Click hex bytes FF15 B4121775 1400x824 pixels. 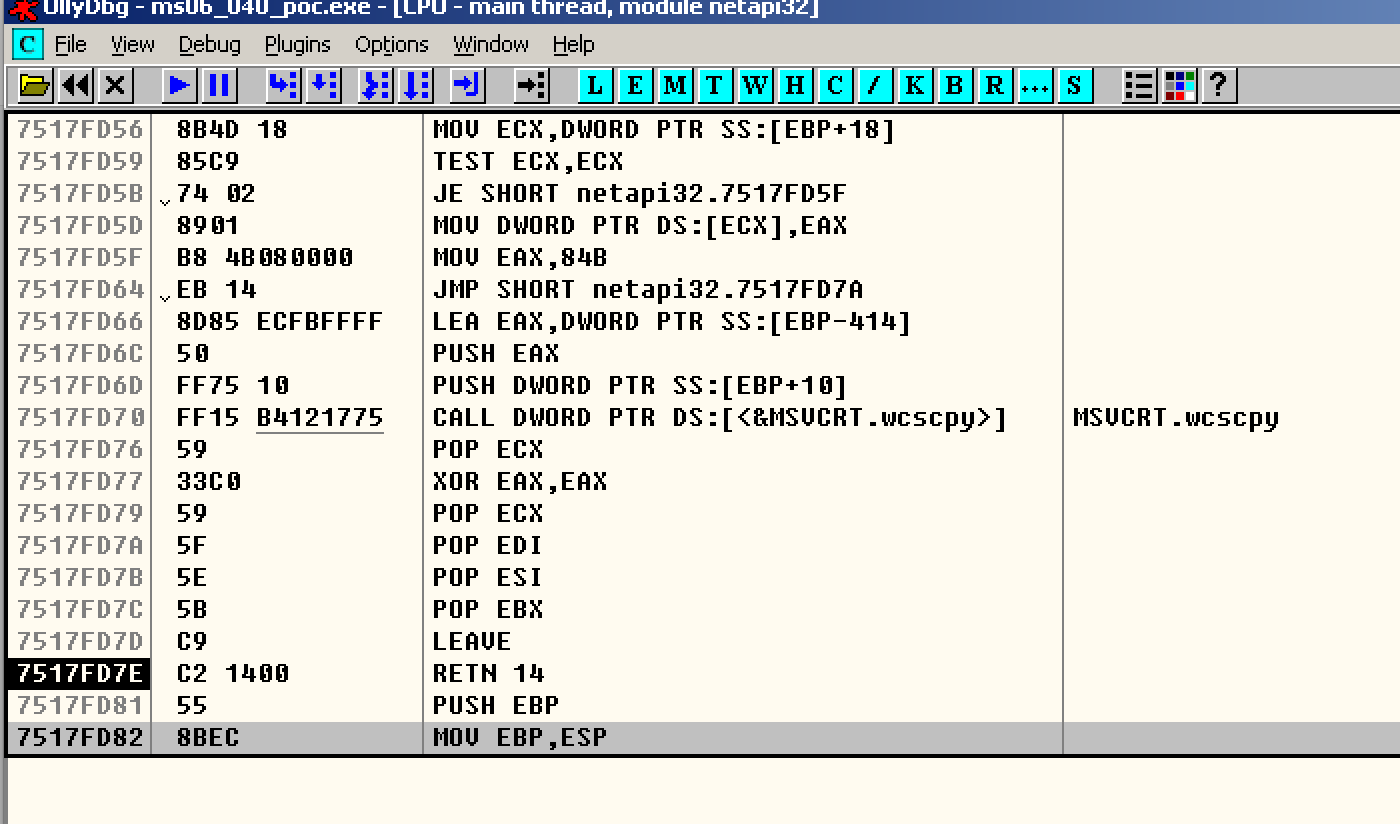280,417
